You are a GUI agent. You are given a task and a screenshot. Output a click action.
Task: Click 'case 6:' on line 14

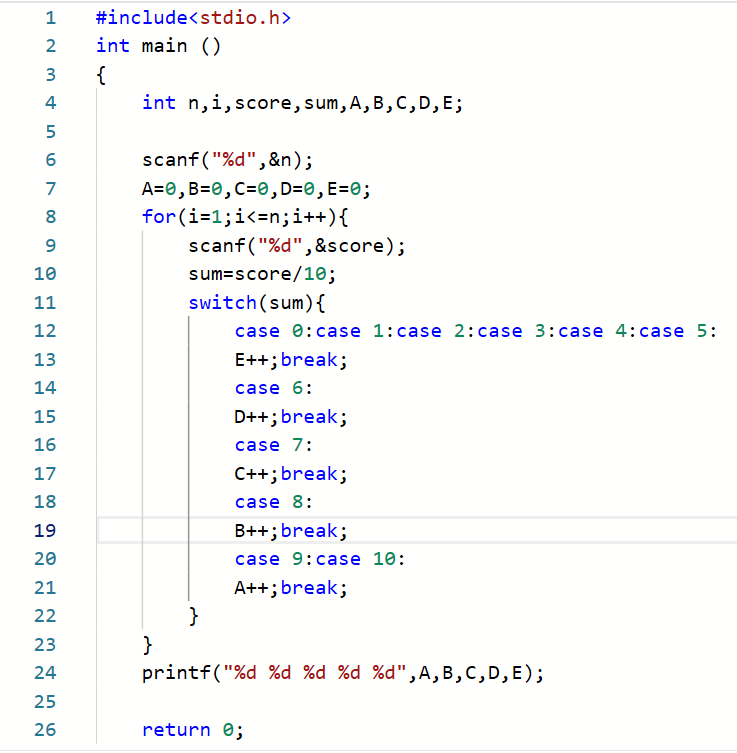(274, 388)
